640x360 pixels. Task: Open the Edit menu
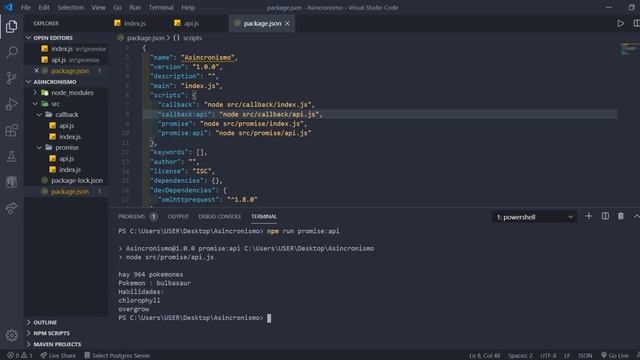(44, 7)
